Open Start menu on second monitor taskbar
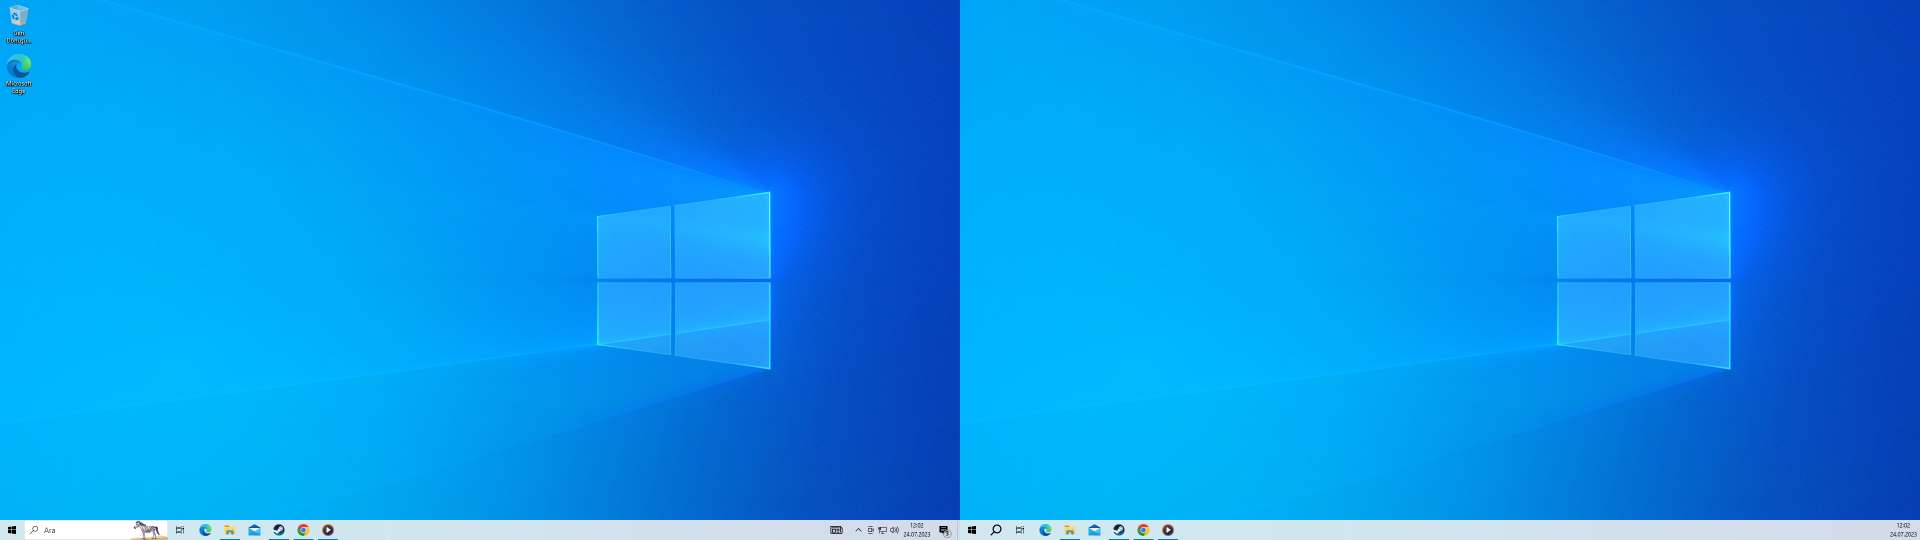This screenshot has height=540, width=1920. [x=972, y=530]
